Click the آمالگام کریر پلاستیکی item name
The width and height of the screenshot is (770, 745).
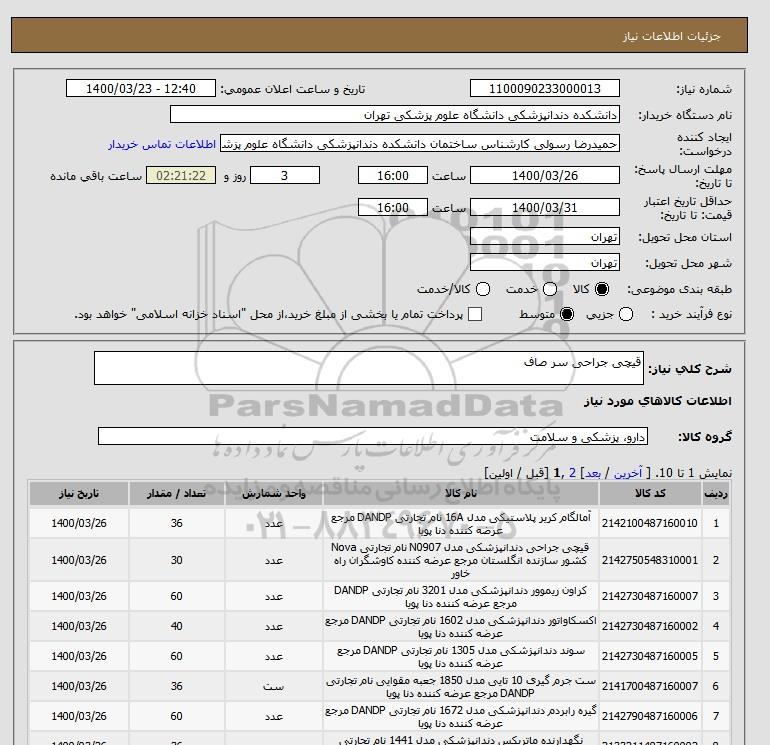click(461, 524)
